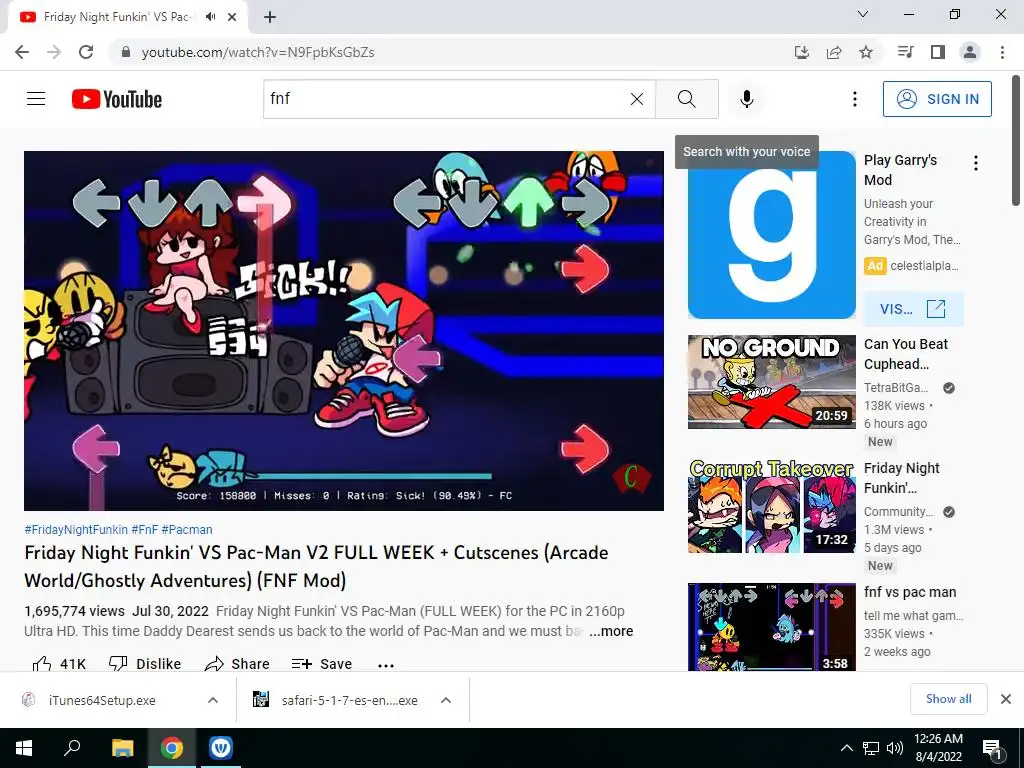Reload the page
The image size is (1024, 768).
(86, 52)
